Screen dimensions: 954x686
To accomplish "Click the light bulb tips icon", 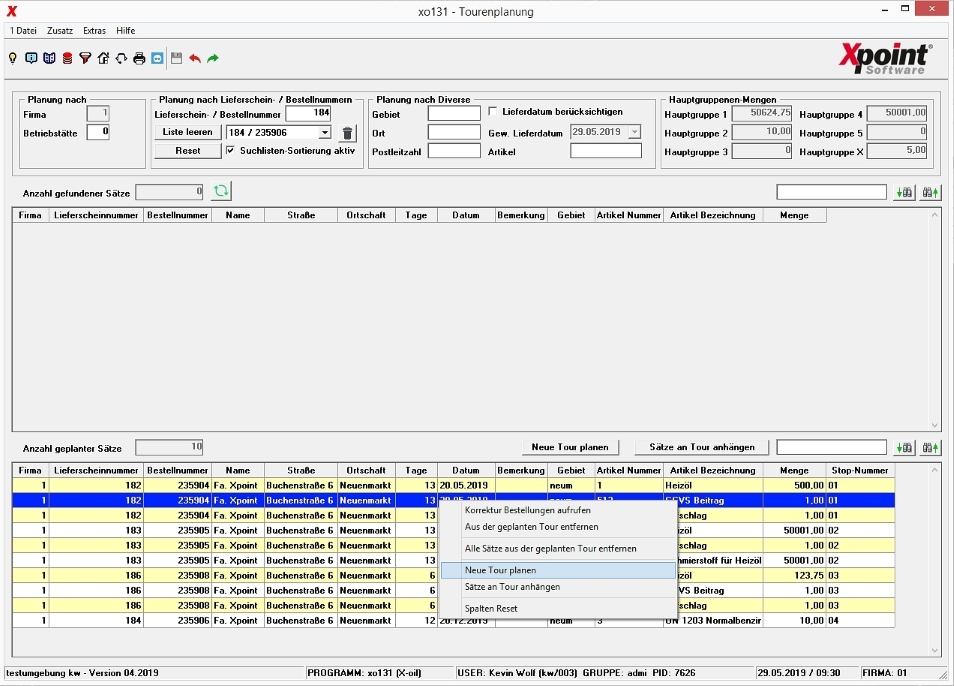I will 13,58.
